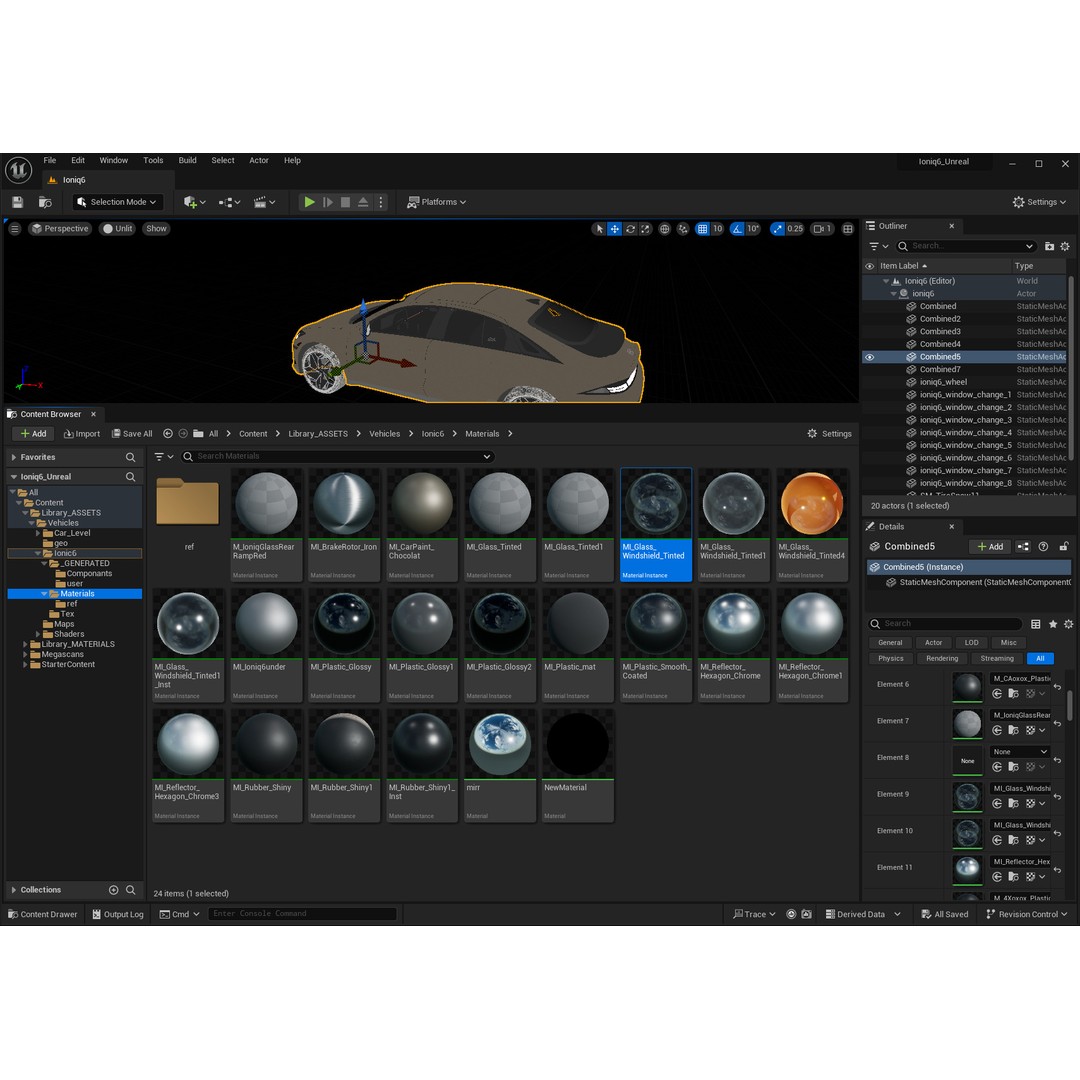
Task: Open the Actor menu
Action: click(x=259, y=160)
